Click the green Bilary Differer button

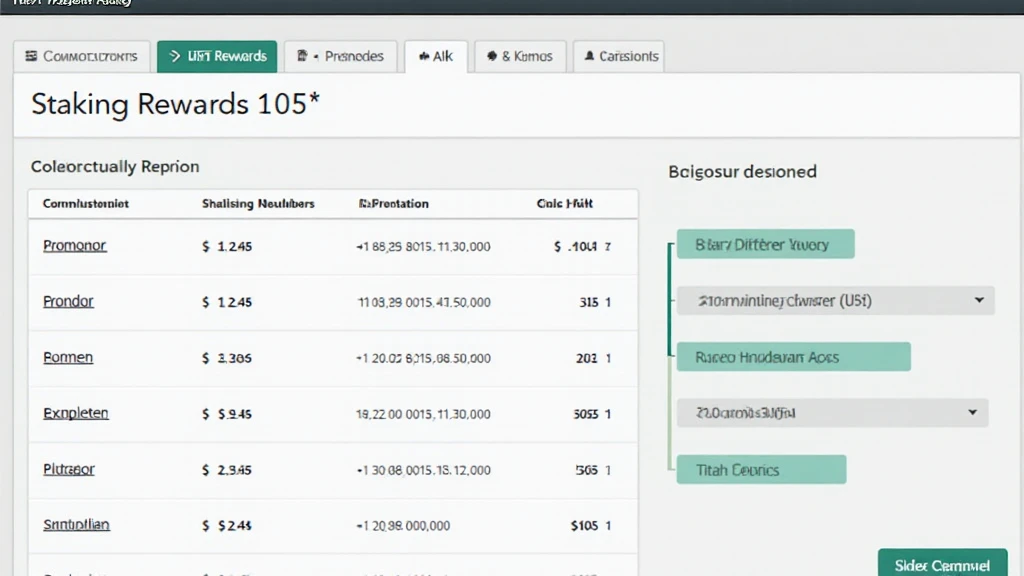point(765,244)
